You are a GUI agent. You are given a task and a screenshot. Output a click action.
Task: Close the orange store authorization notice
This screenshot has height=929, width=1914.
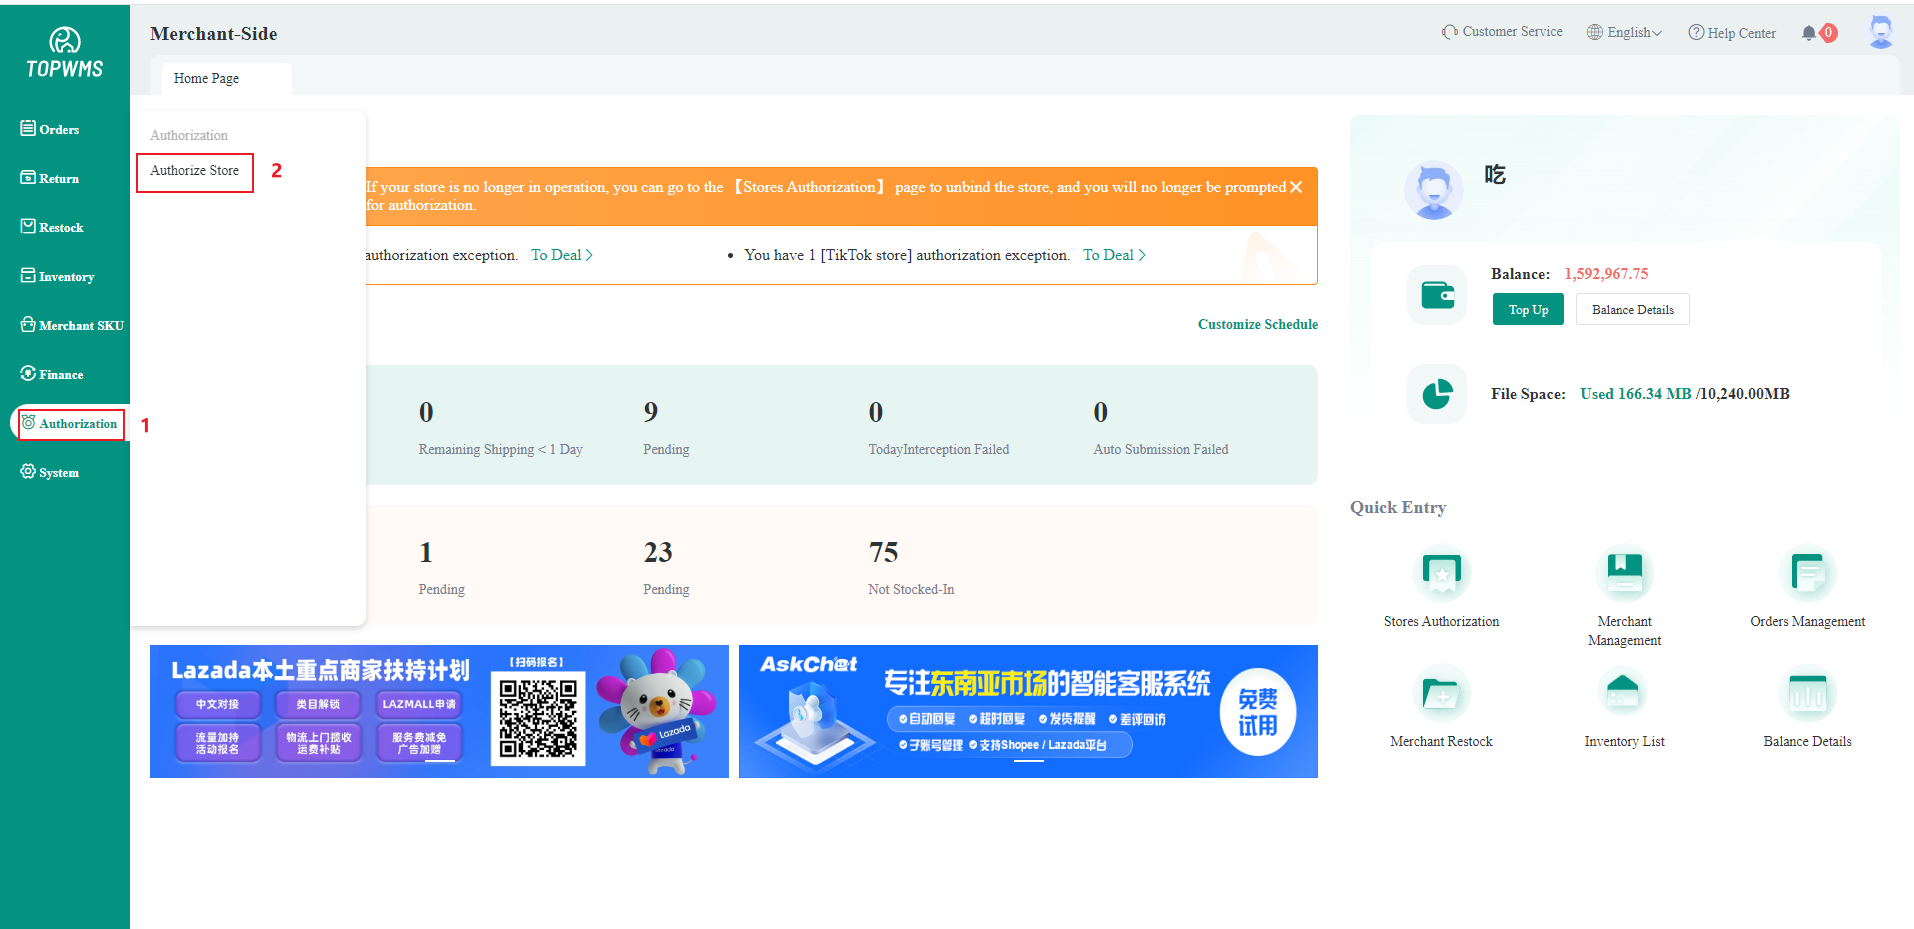(1296, 187)
